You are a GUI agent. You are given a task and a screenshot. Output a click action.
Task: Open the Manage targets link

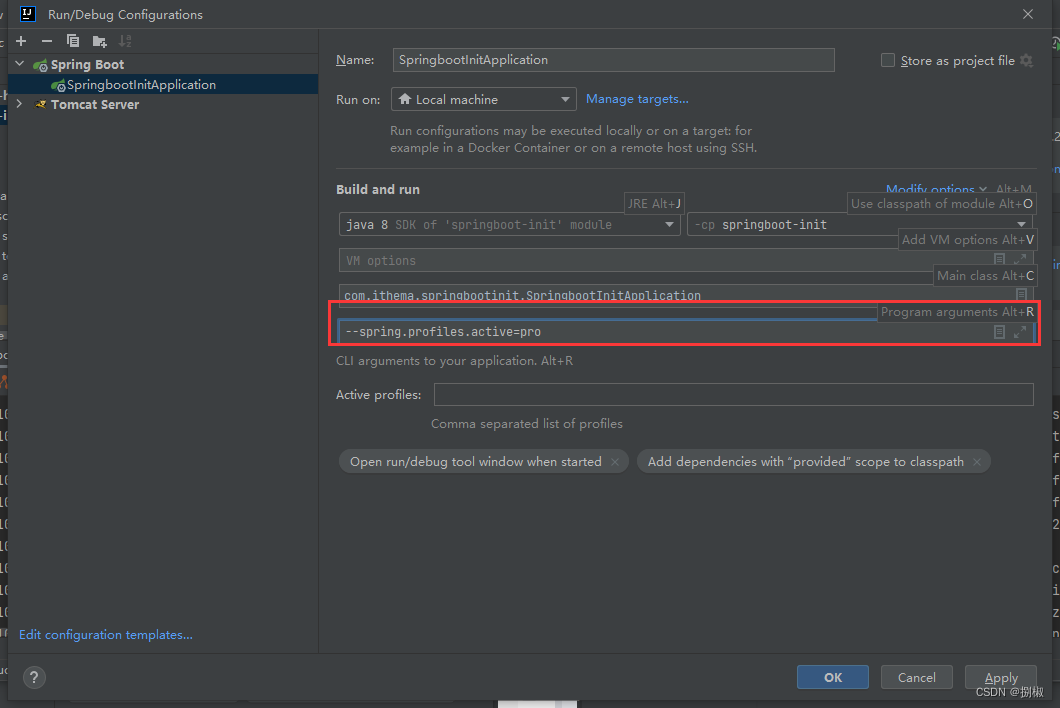637,99
